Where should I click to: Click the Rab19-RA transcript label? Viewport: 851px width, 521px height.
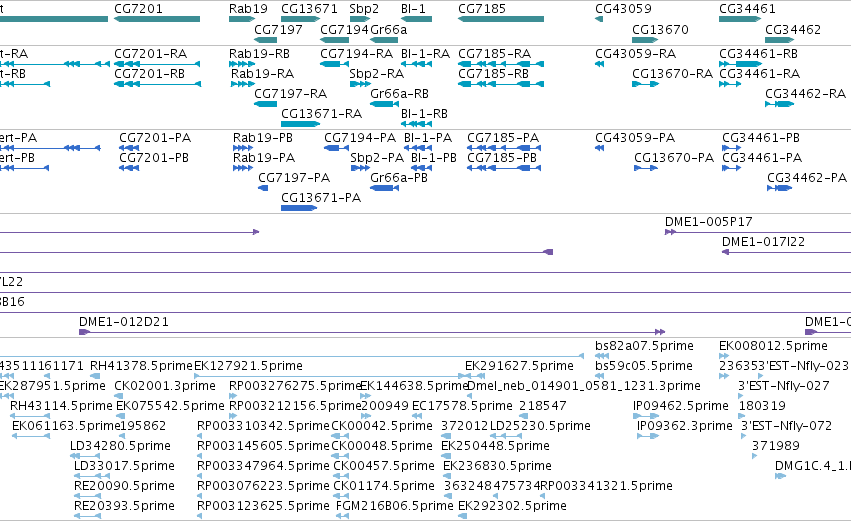262,73
